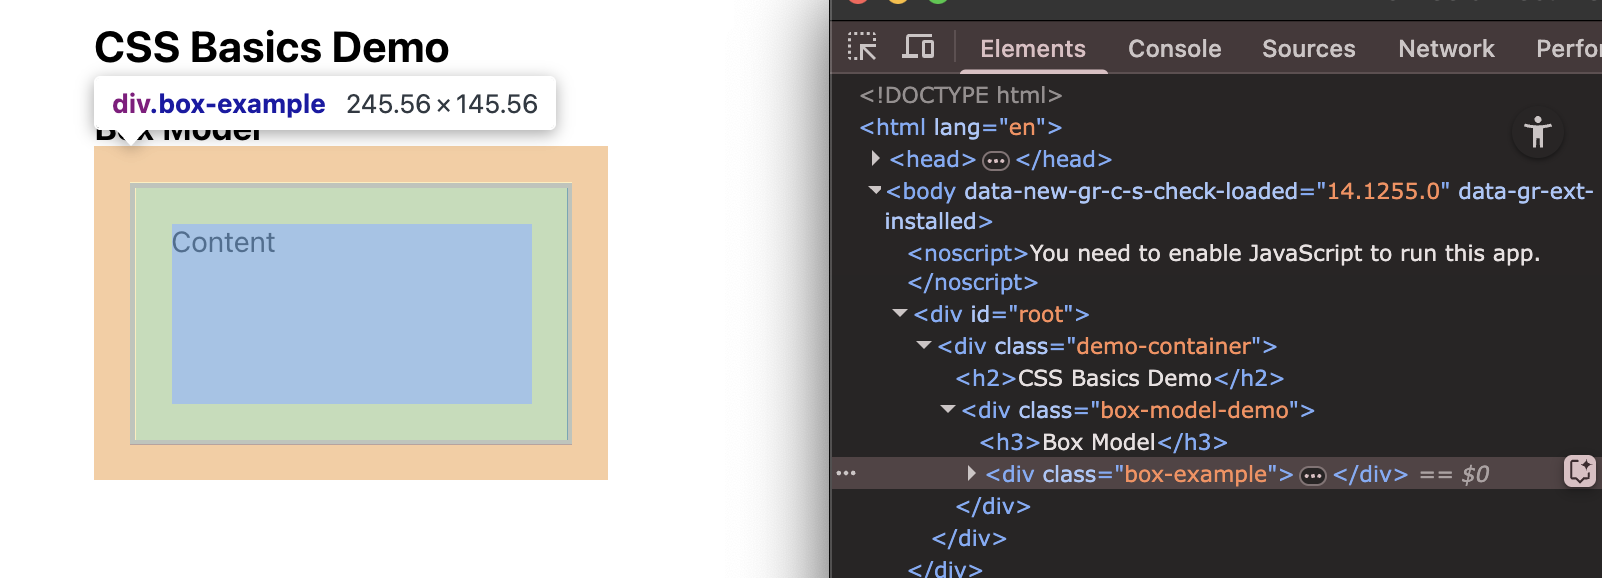This screenshot has width=1602, height=578.
Task: Toggle the device toolbar icon
Action: coord(918,47)
